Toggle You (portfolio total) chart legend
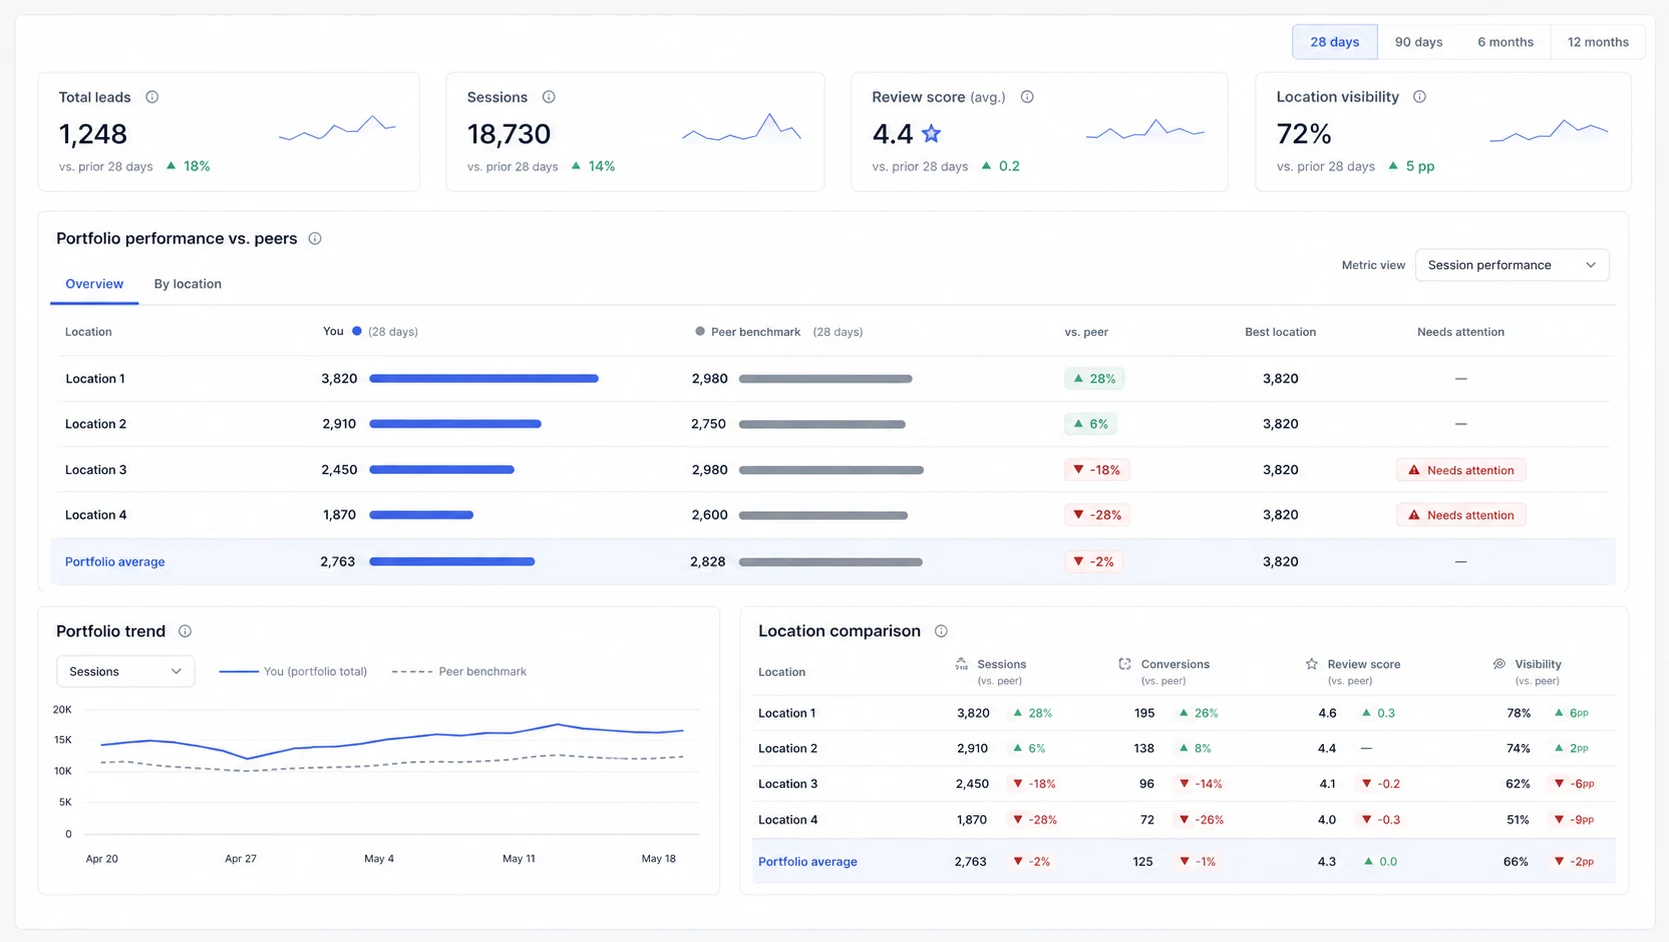The width and height of the screenshot is (1669, 942). [293, 672]
